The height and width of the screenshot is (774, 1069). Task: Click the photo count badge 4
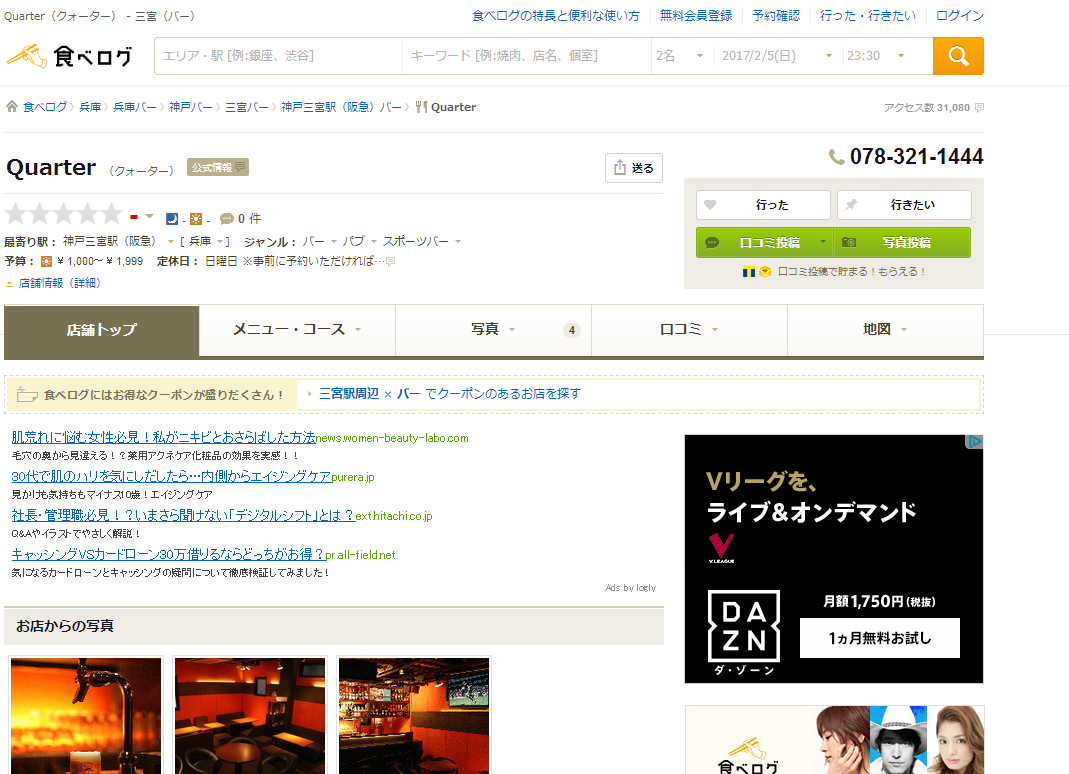[571, 330]
